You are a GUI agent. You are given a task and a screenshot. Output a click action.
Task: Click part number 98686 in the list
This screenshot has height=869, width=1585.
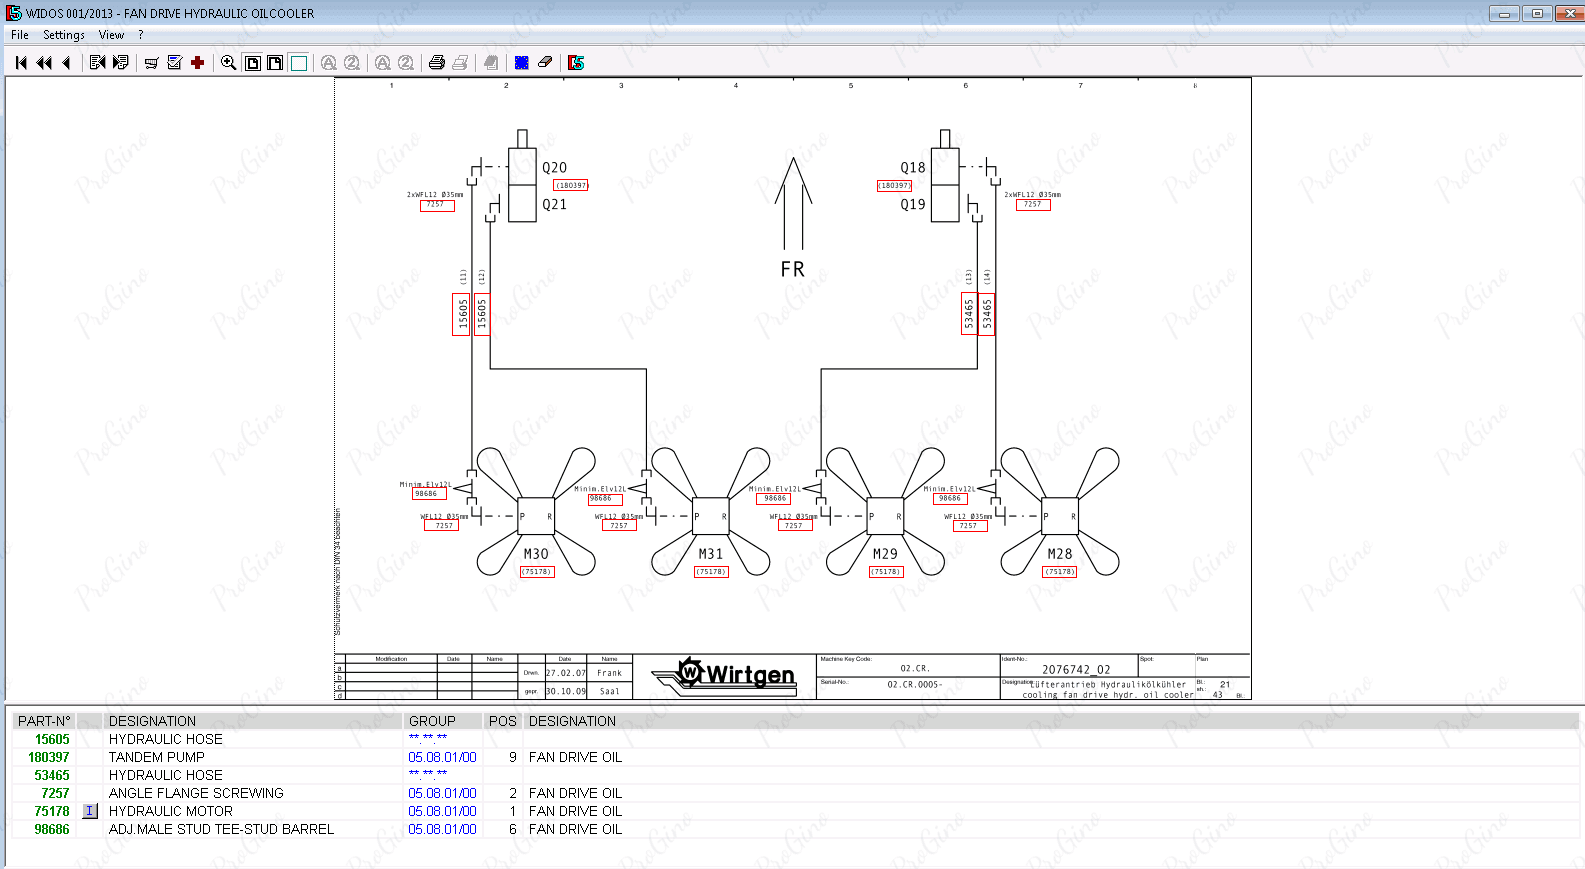tap(52, 829)
